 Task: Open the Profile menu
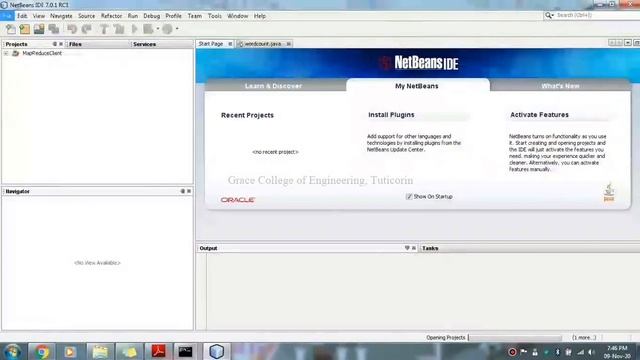tap(173, 16)
